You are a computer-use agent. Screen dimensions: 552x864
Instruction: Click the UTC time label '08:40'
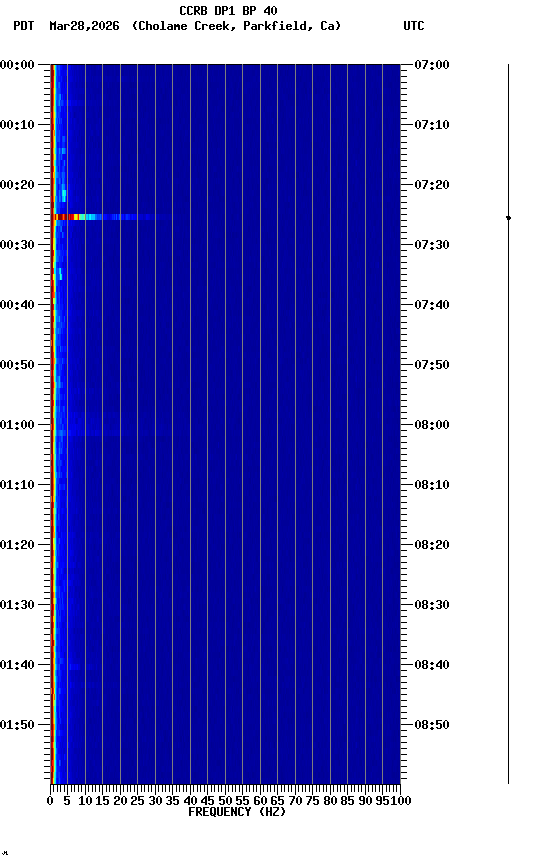tap(432, 665)
